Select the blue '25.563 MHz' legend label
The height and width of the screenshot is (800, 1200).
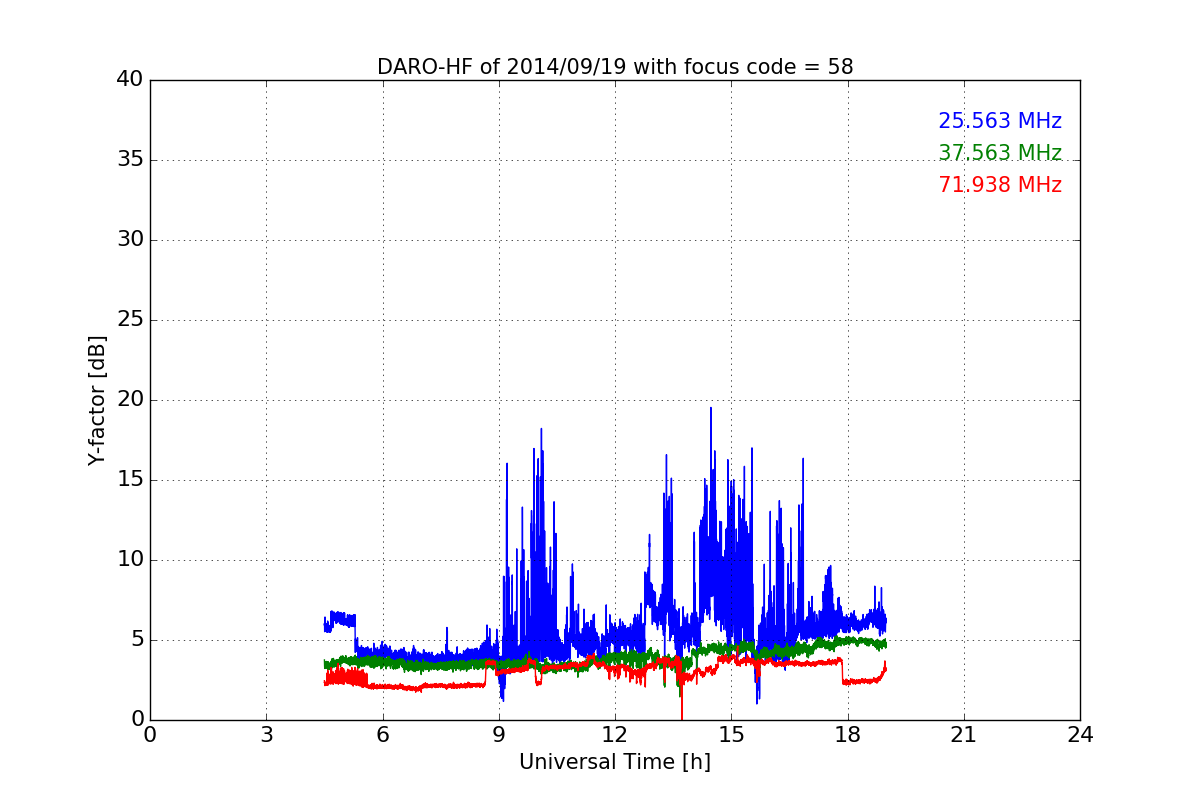[1000, 121]
